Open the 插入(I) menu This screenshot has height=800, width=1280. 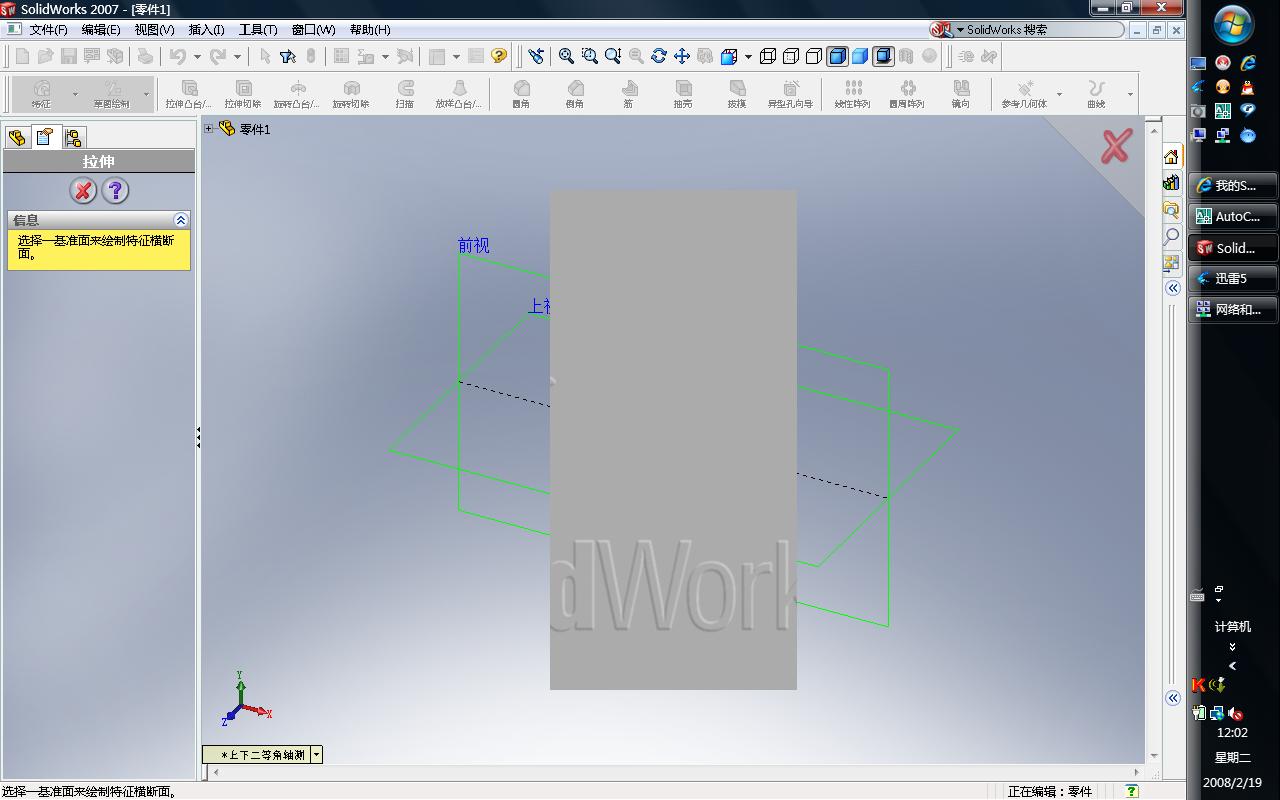tap(206, 30)
